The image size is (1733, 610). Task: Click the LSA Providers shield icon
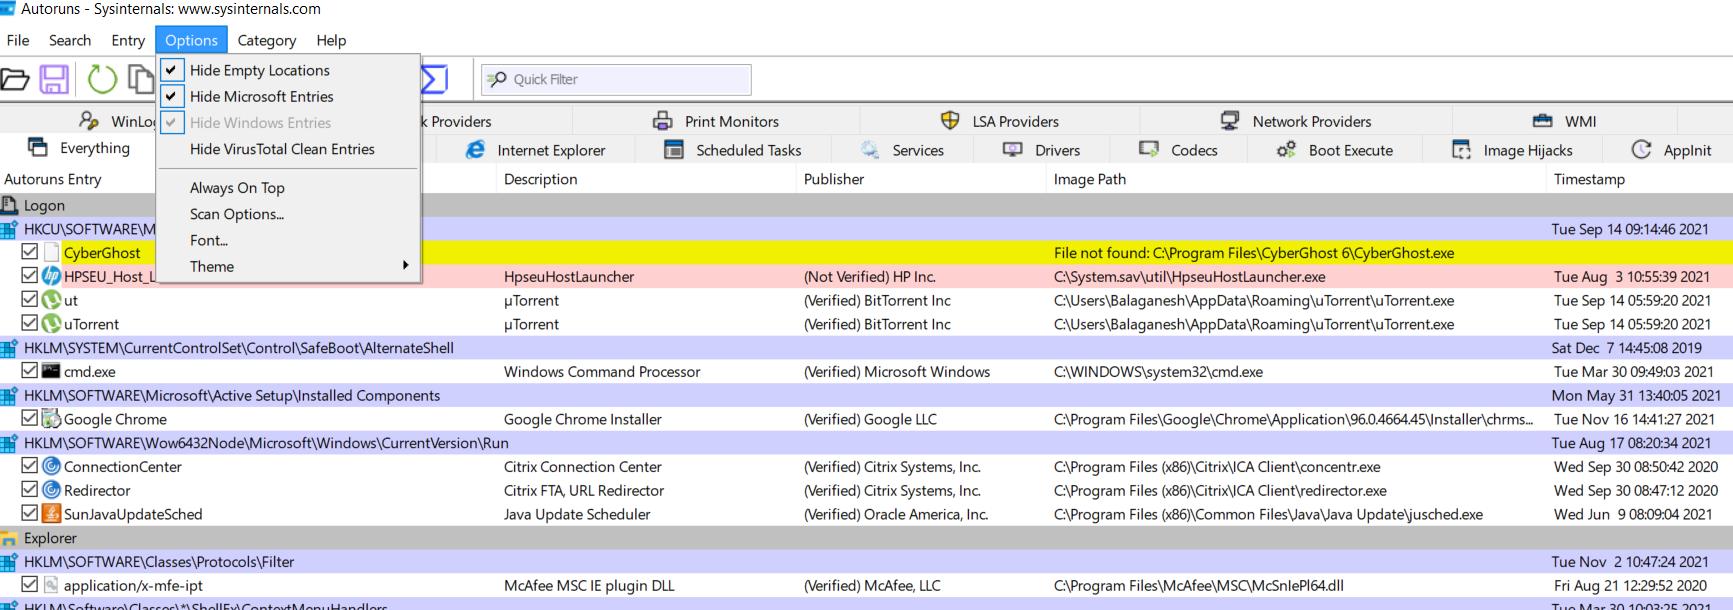(x=950, y=121)
